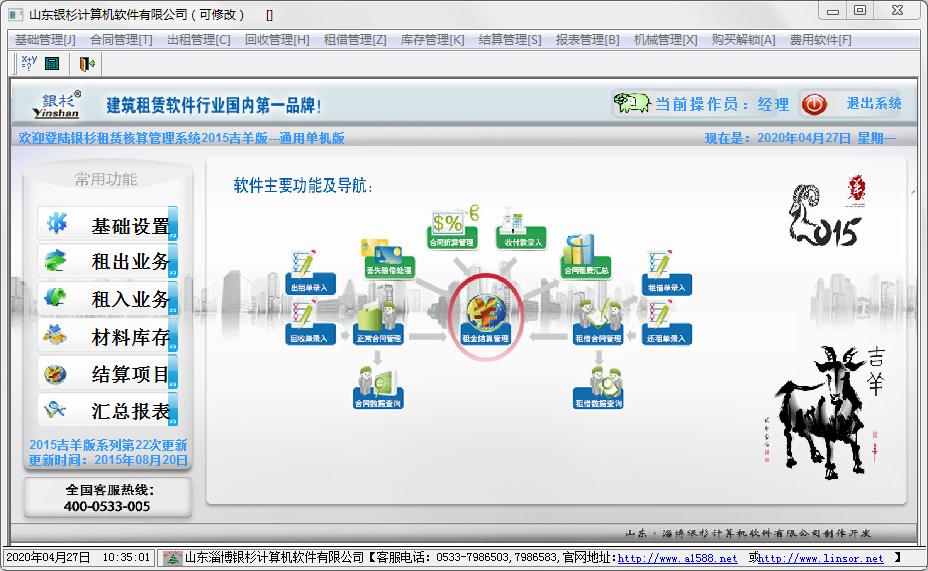928x571 pixels.
Task: Click the 软件主要功能及导航 heading
Action: [x=303, y=185]
